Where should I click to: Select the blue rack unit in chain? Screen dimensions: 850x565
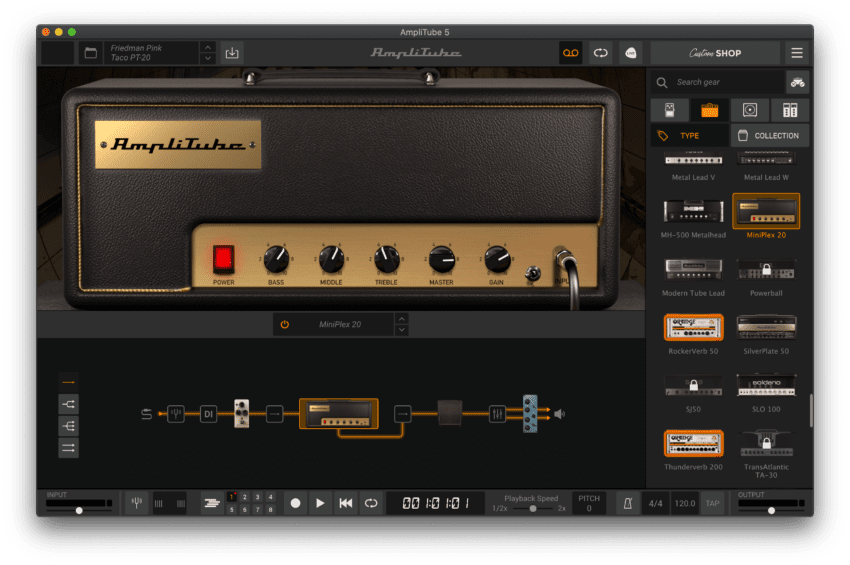click(530, 414)
